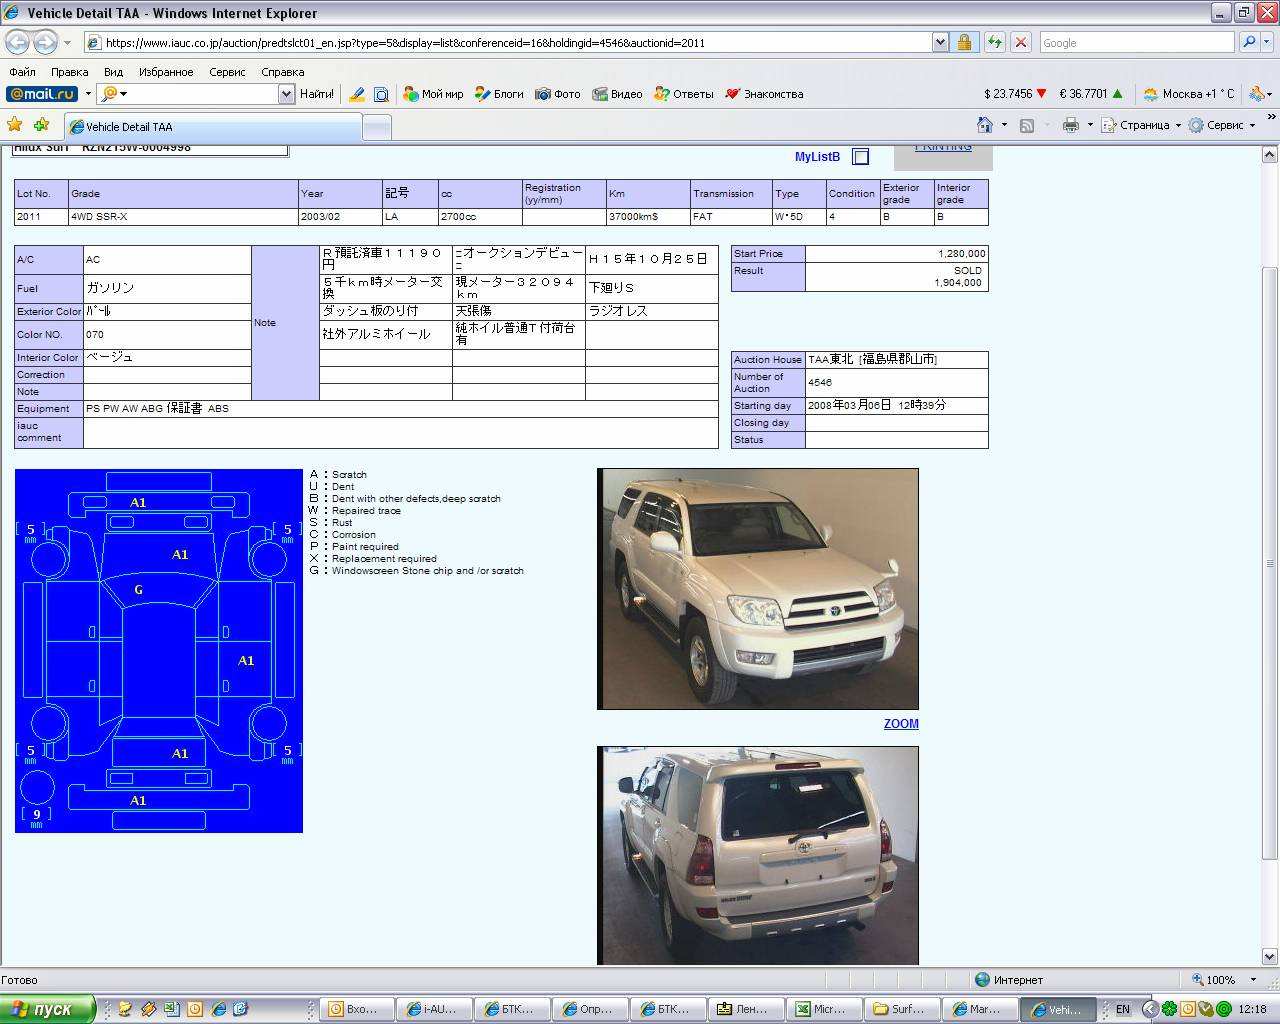Switch to the Micr... Excel taskbar button
Screen dimensions: 1280x1024
click(x=825, y=1009)
